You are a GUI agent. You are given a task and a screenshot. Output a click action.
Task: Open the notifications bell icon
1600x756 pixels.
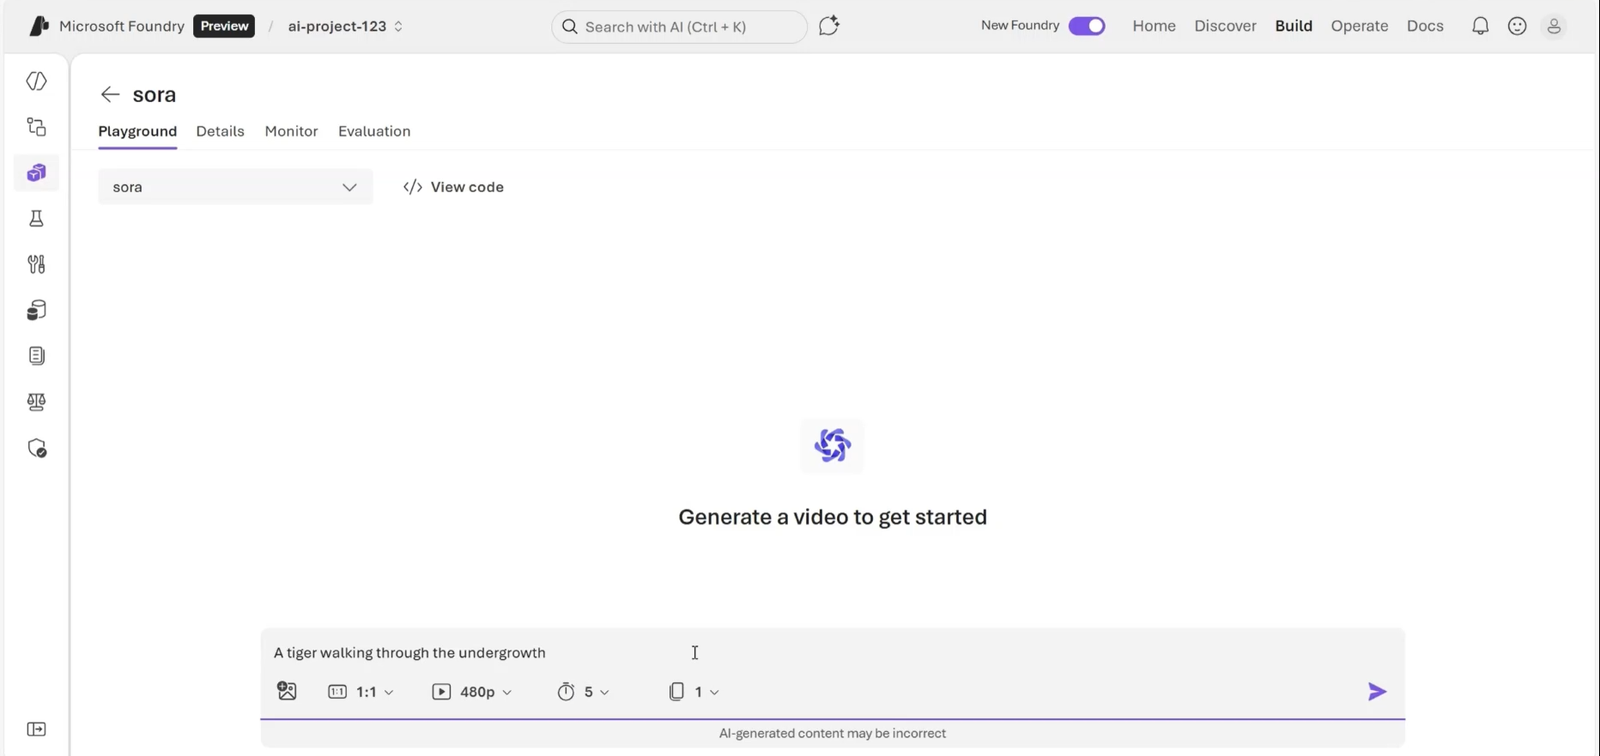tap(1480, 26)
